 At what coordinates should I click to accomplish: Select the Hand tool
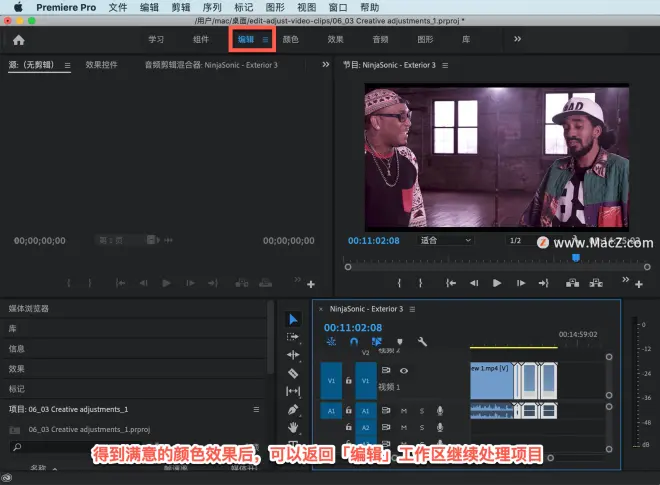293,428
